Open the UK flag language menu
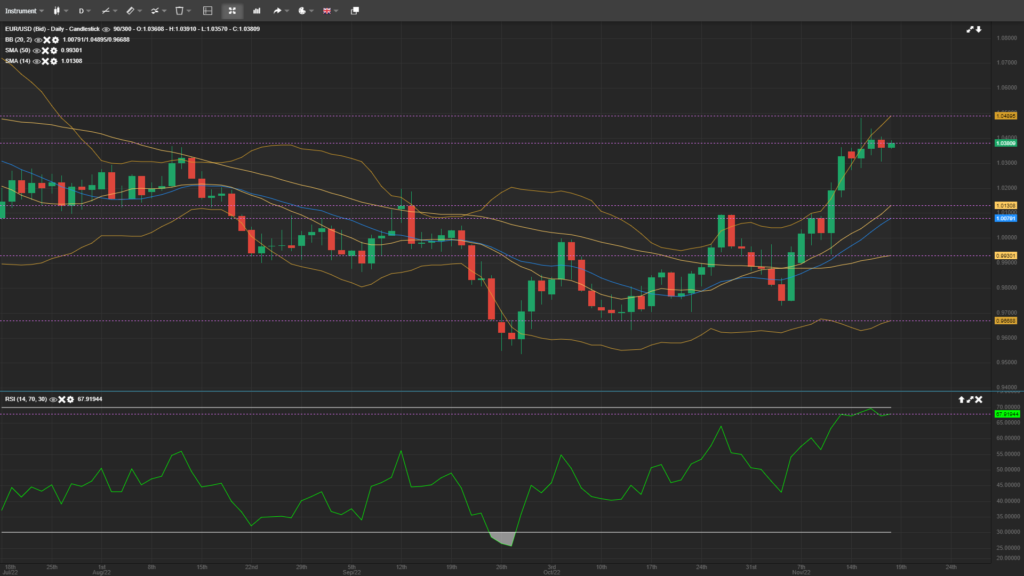1024x576 pixels. (x=327, y=10)
